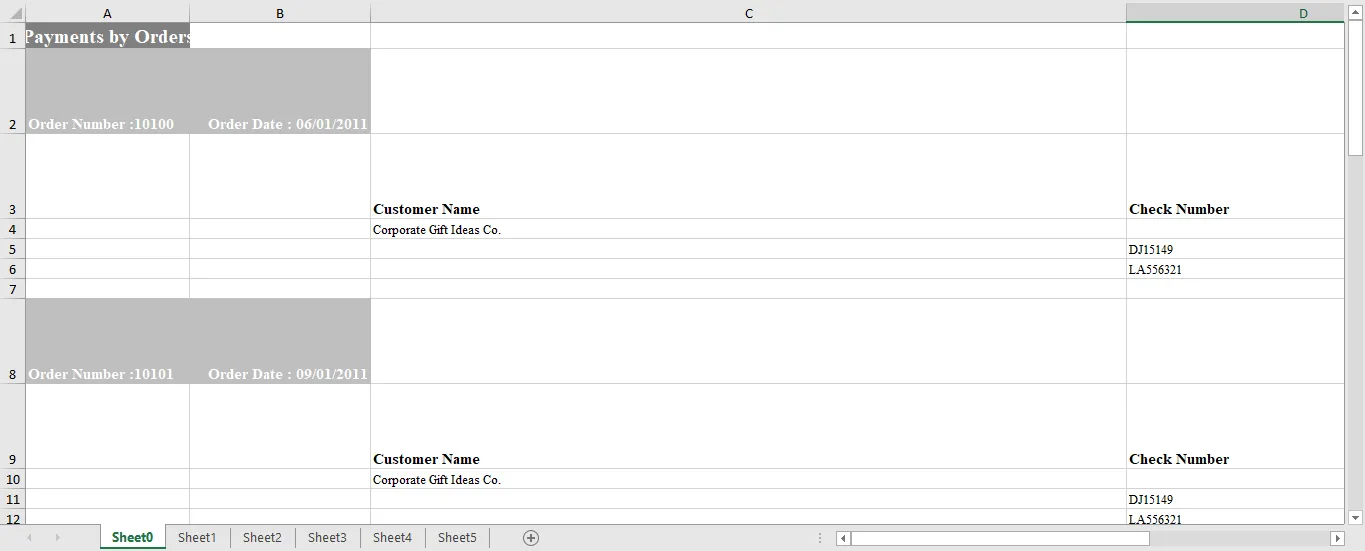Image resolution: width=1365 pixels, height=551 pixels.
Task: Click the vertical scrollbar thumb
Action: (x=1355, y=88)
